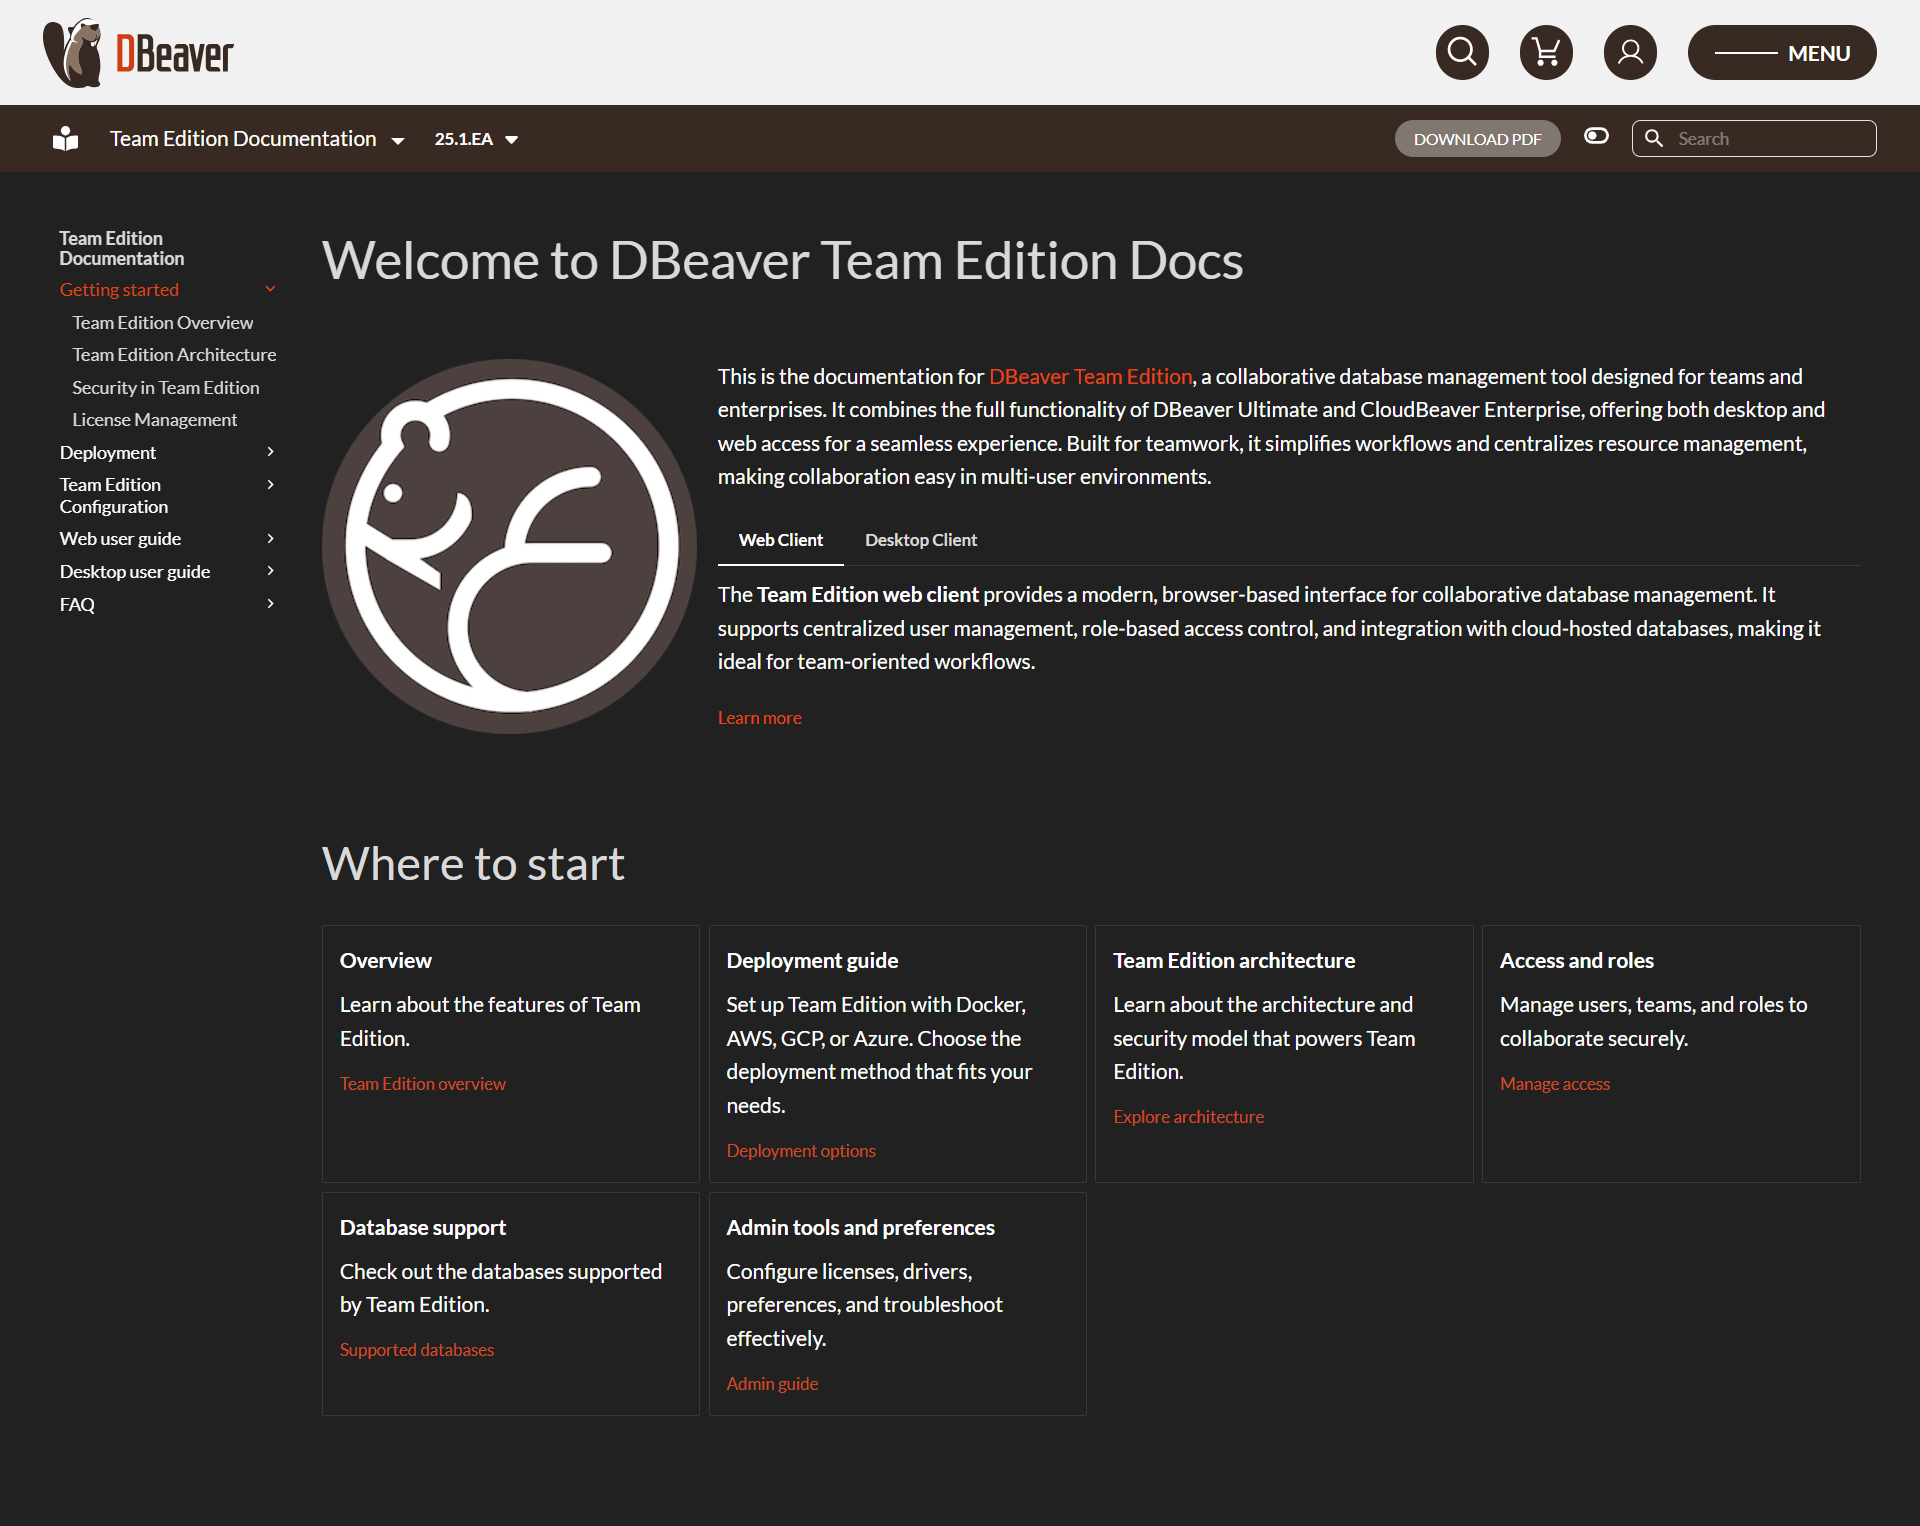Screen dimensions: 1920x1526
Task: Open the main MENU button
Action: coord(1781,53)
